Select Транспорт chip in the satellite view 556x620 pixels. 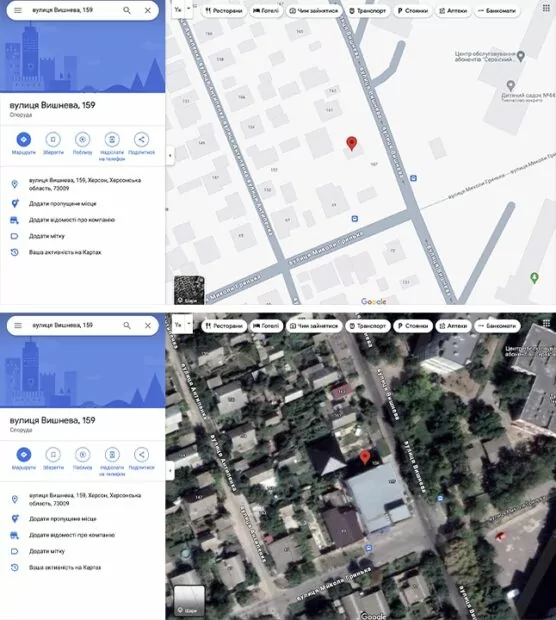pos(368,326)
